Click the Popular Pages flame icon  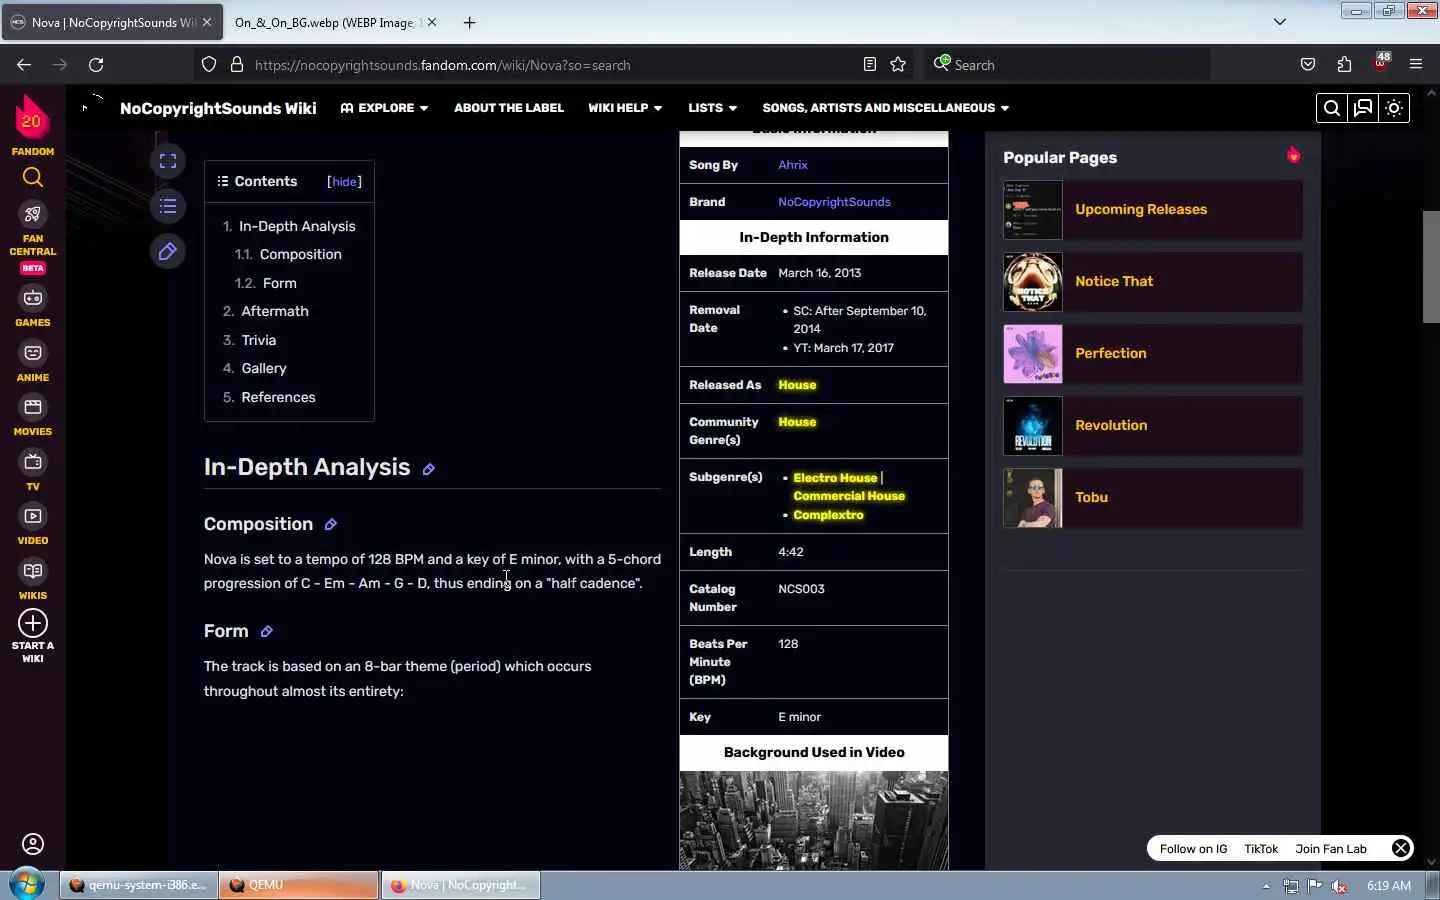click(1293, 155)
